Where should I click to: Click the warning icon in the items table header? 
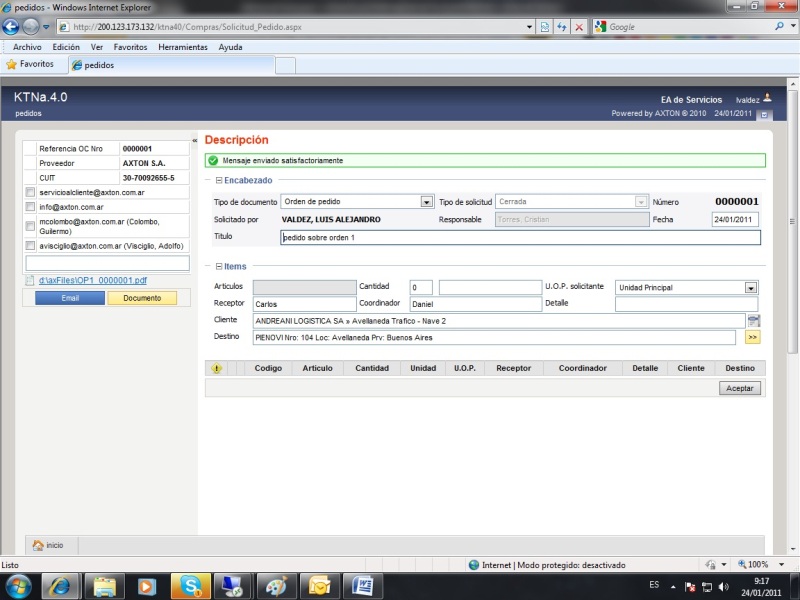click(217, 368)
